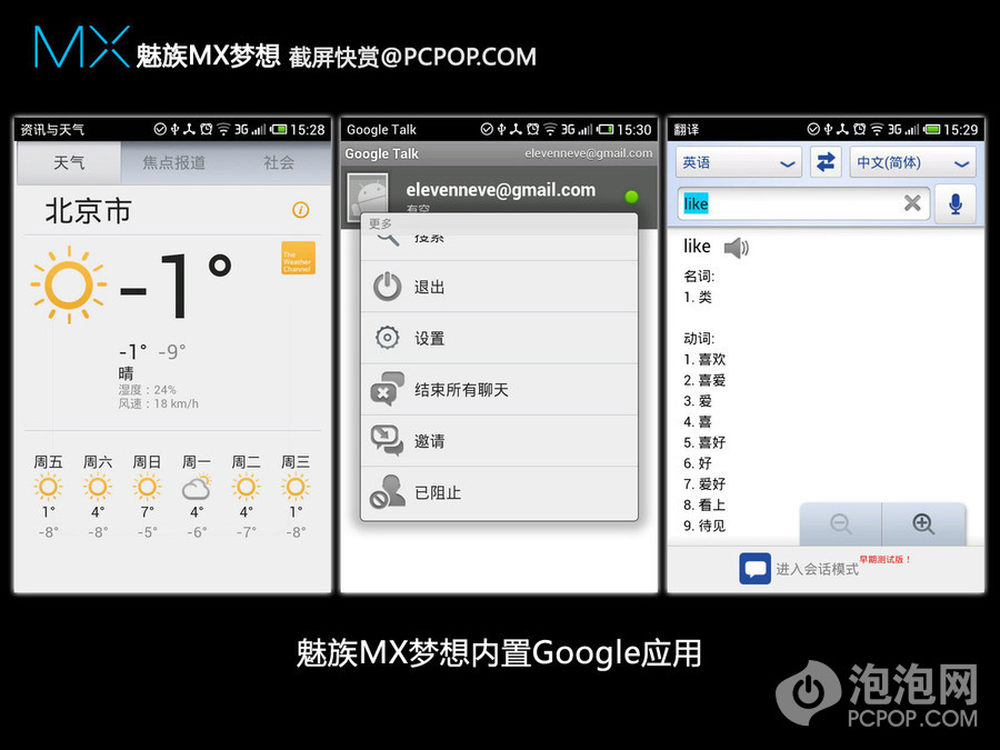Choose 设置 from the 更多 menu
The image size is (1000, 750).
499,338
